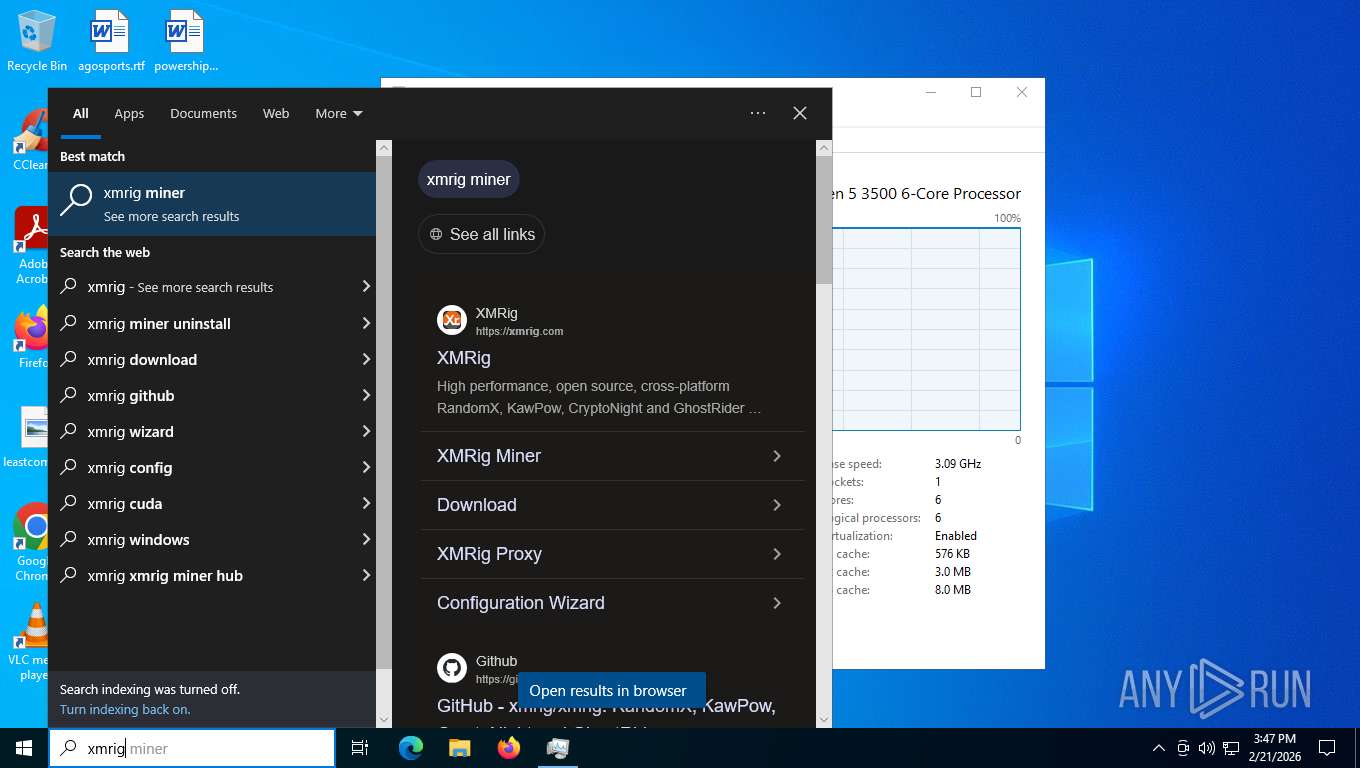Open the volume control in the tray
Screen dimensions: 1360x768
pyautogui.click(x=1206, y=748)
